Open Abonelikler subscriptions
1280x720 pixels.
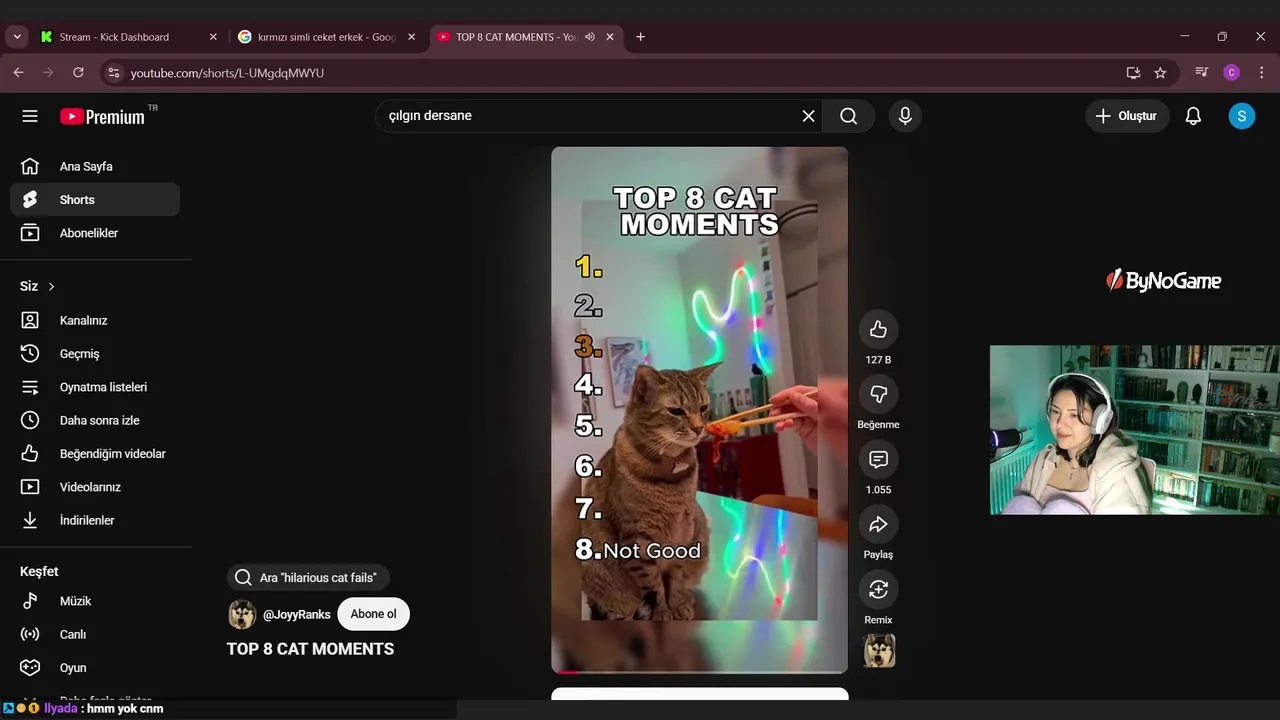[x=95, y=233]
